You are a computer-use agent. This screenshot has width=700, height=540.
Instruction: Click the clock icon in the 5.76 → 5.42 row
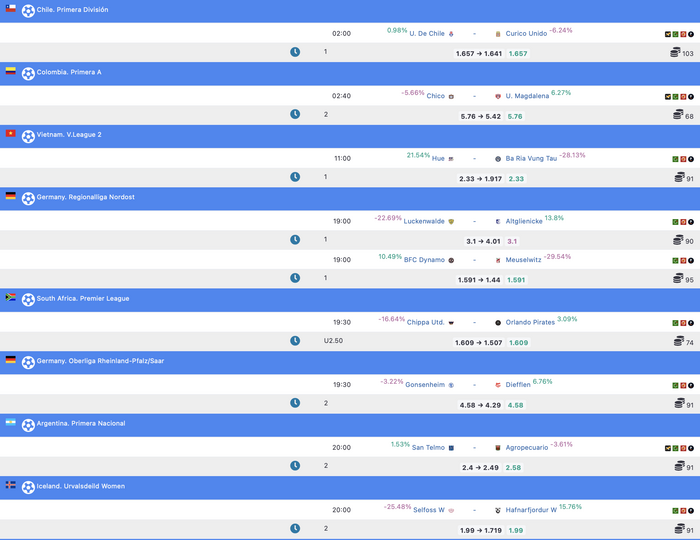coord(295,114)
